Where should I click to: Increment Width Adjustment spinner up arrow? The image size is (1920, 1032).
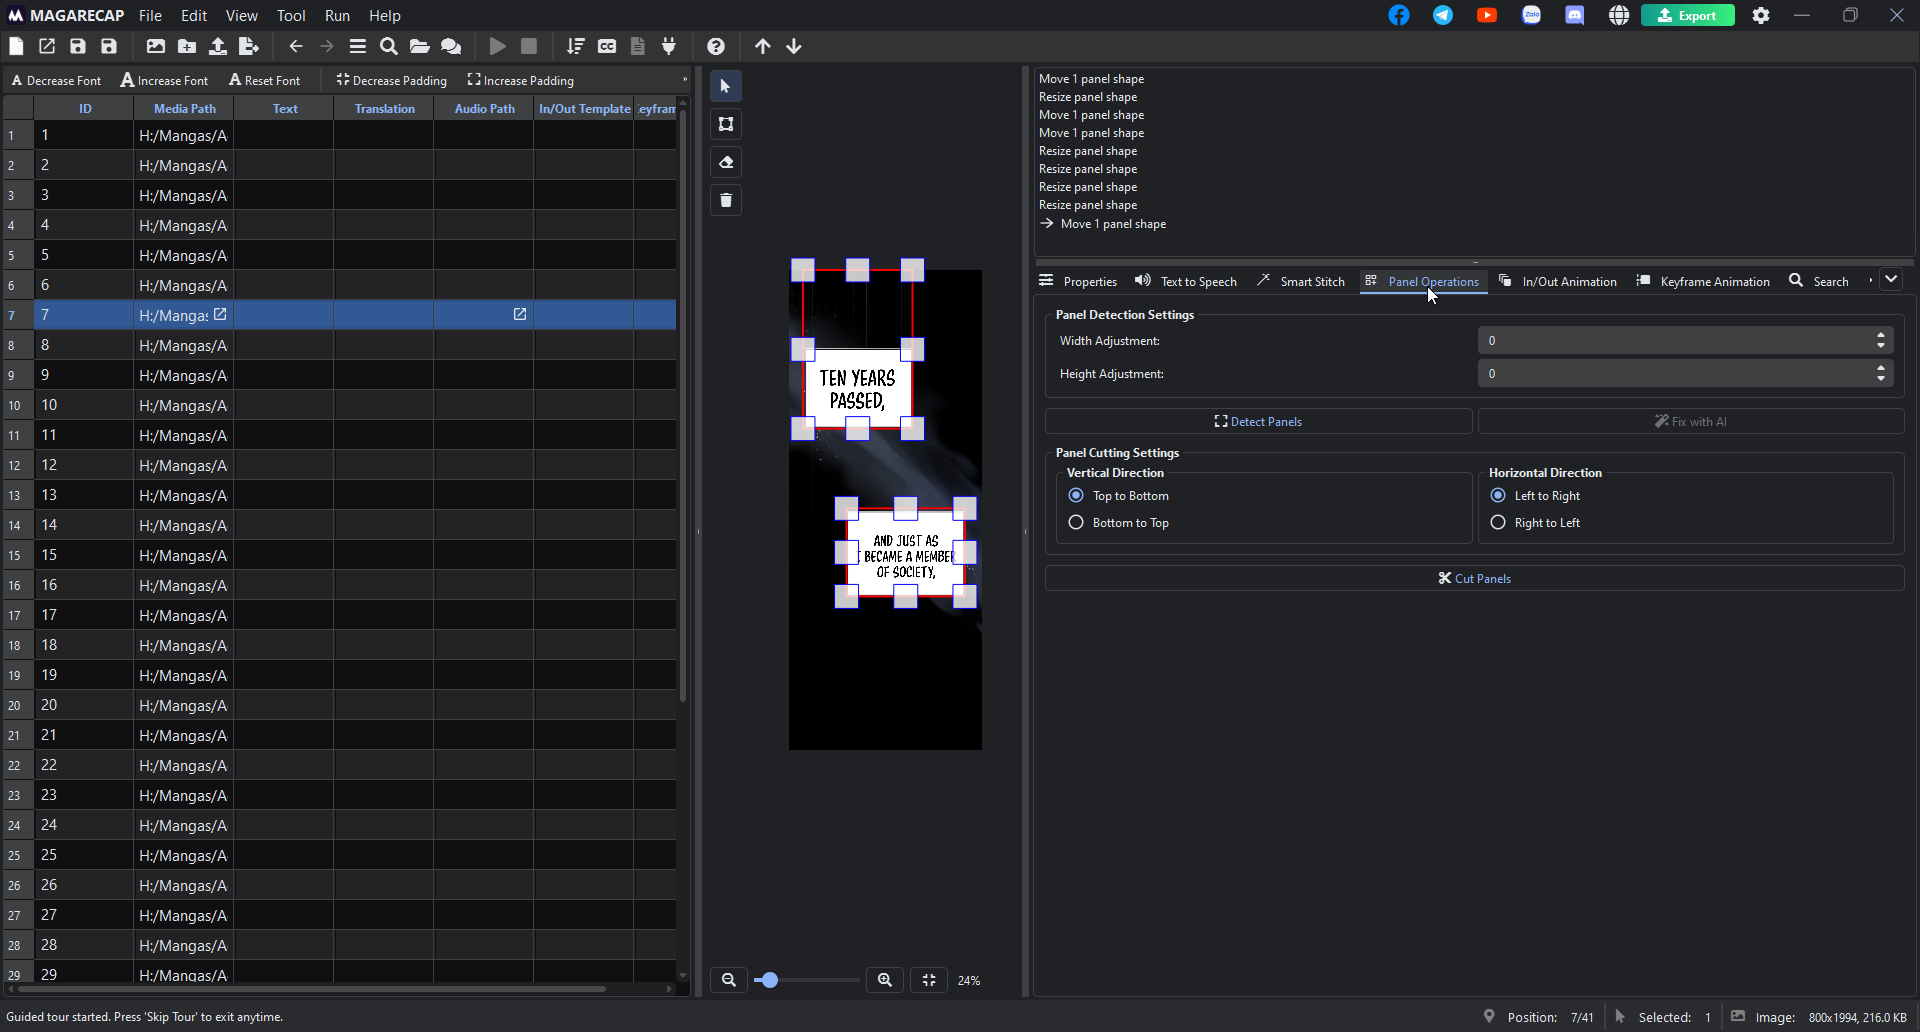(x=1881, y=335)
